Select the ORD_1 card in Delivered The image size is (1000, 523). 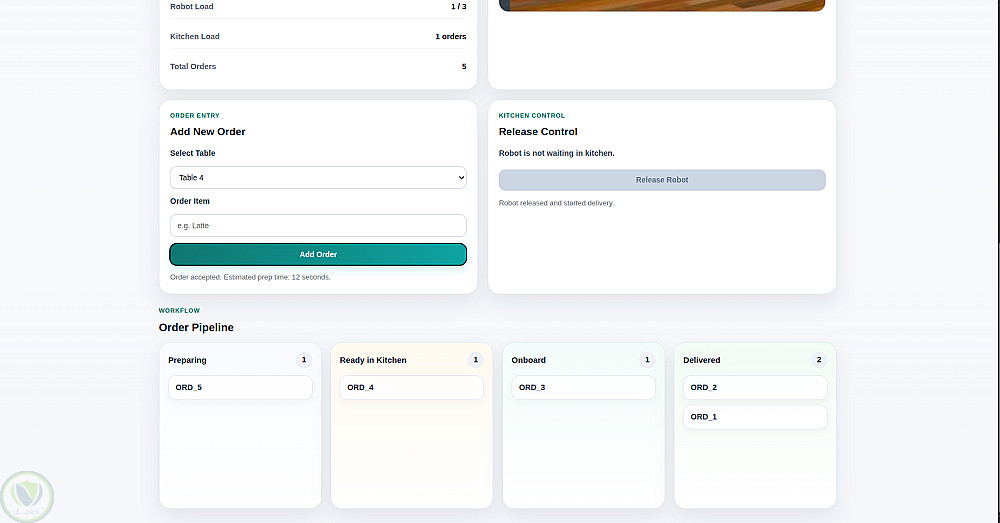(755, 417)
